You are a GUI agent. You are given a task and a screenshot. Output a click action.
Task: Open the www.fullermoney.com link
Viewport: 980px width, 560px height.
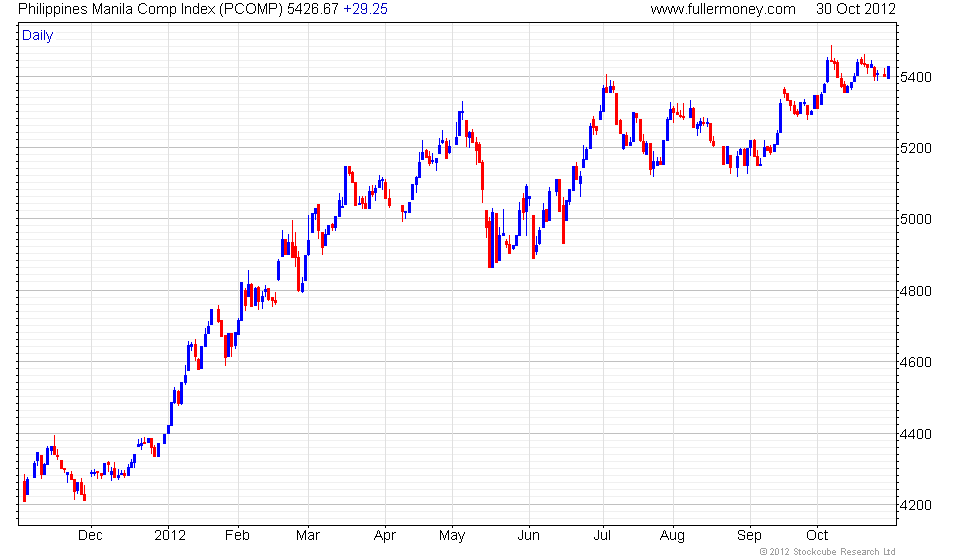pos(722,9)
